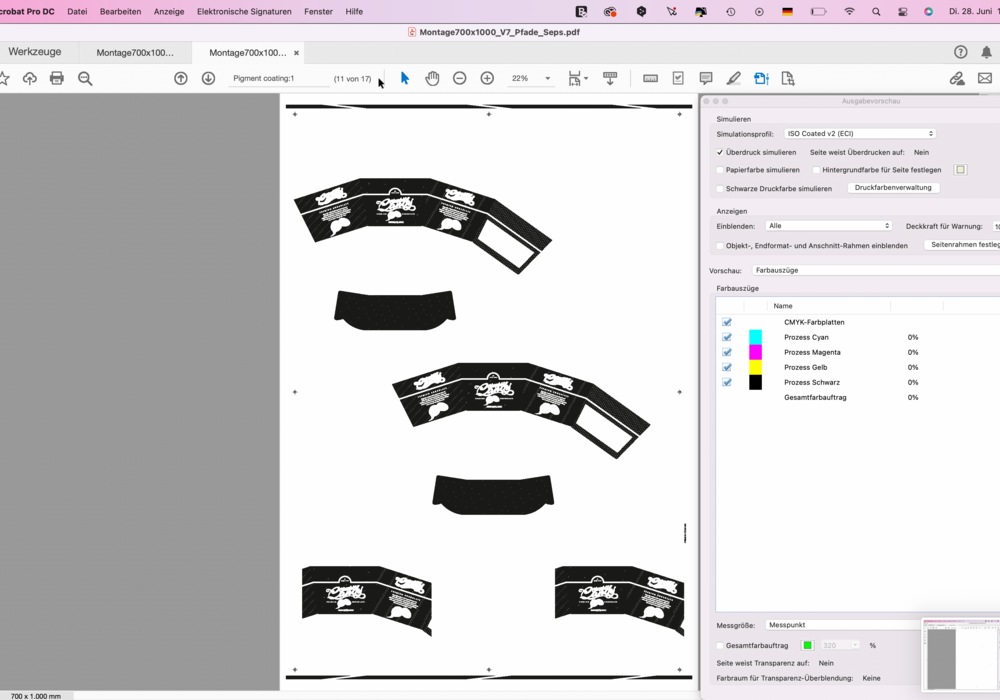This screenshot has width=1000, height=700.
Task: Open Messgröße Messpunkt dropdown
Action: coord(844,625)
